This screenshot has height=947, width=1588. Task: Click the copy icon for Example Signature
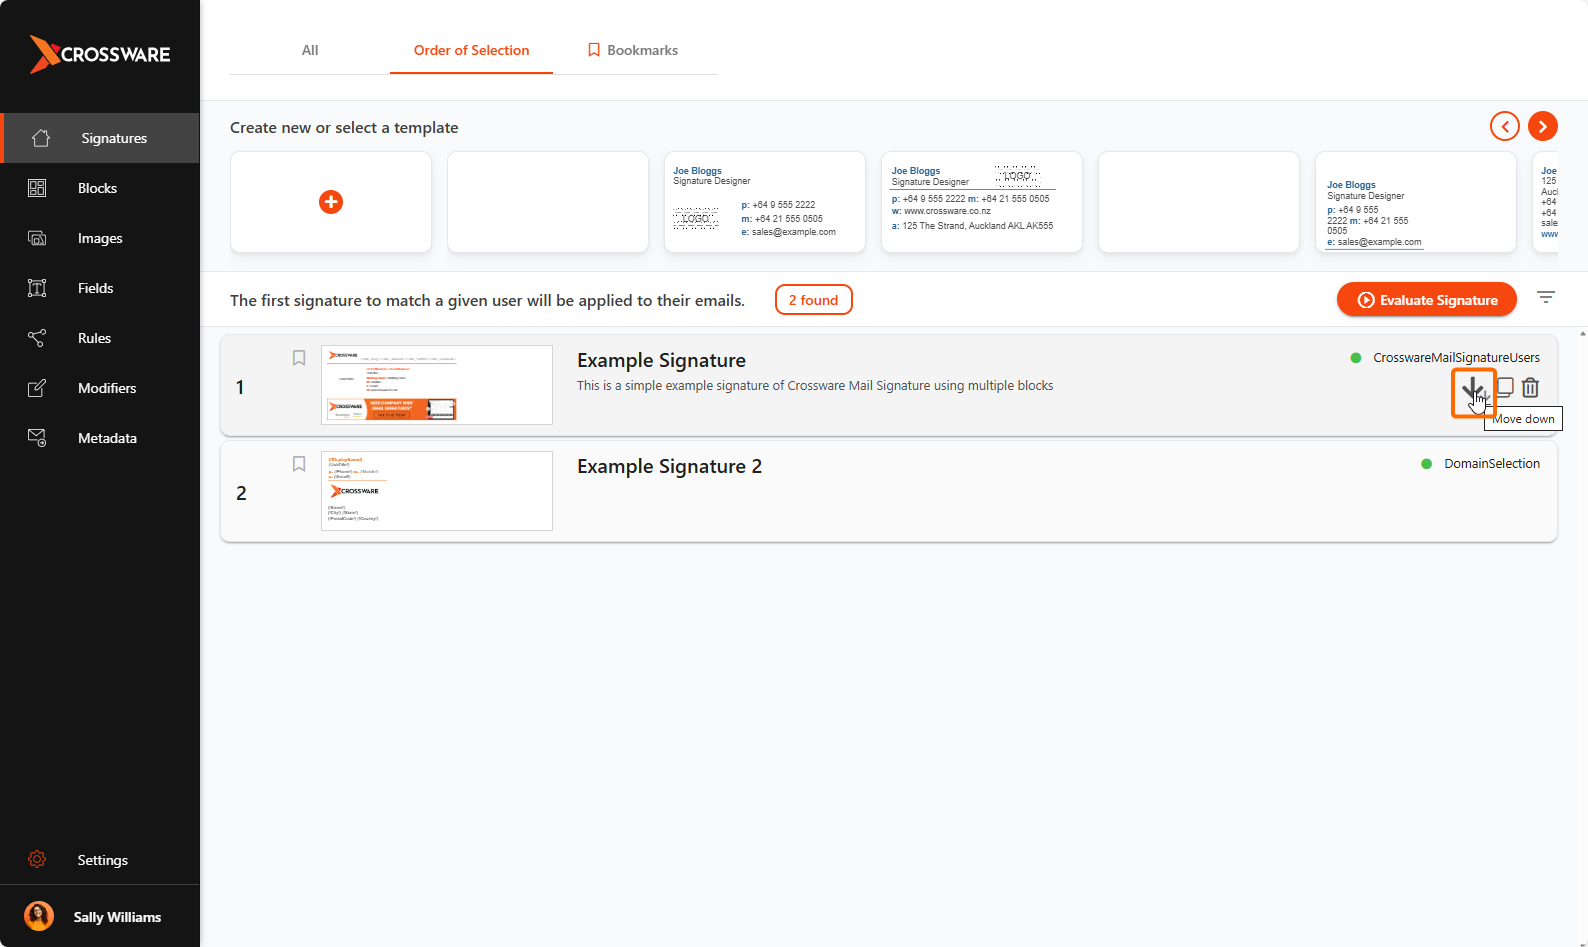tap(1504, 387)
